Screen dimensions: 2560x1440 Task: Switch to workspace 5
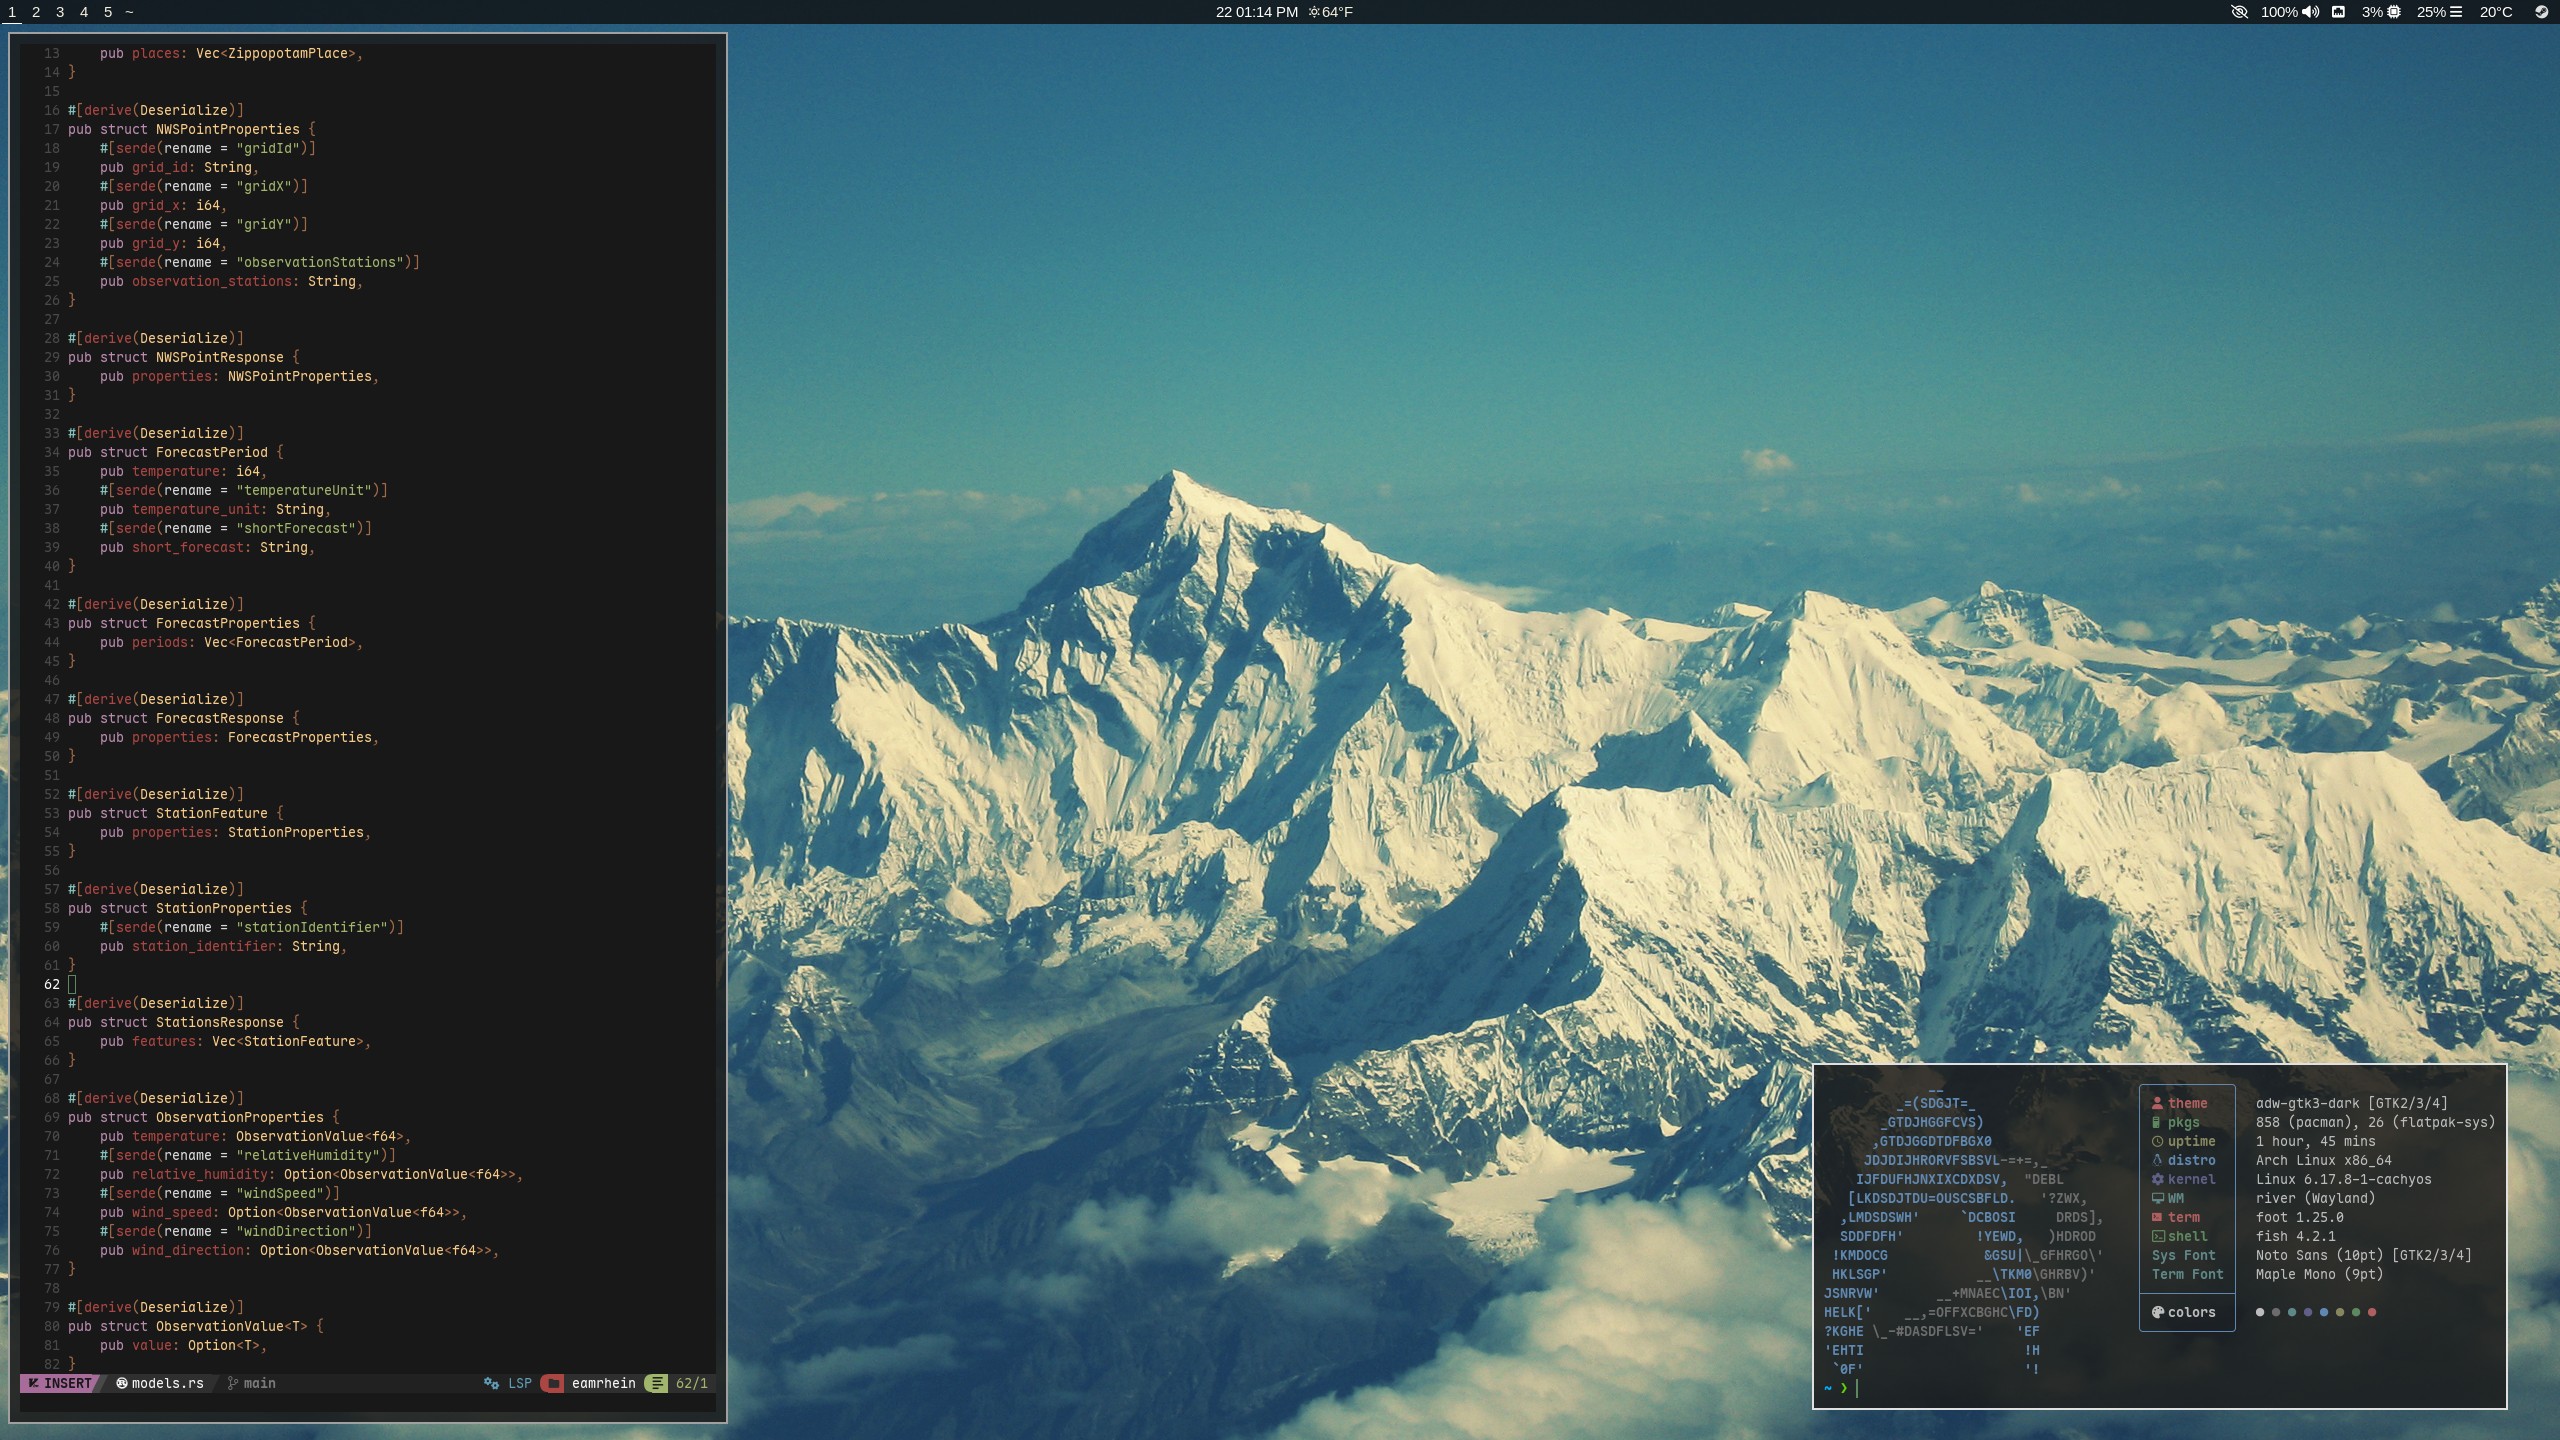(x=108, y=12)
